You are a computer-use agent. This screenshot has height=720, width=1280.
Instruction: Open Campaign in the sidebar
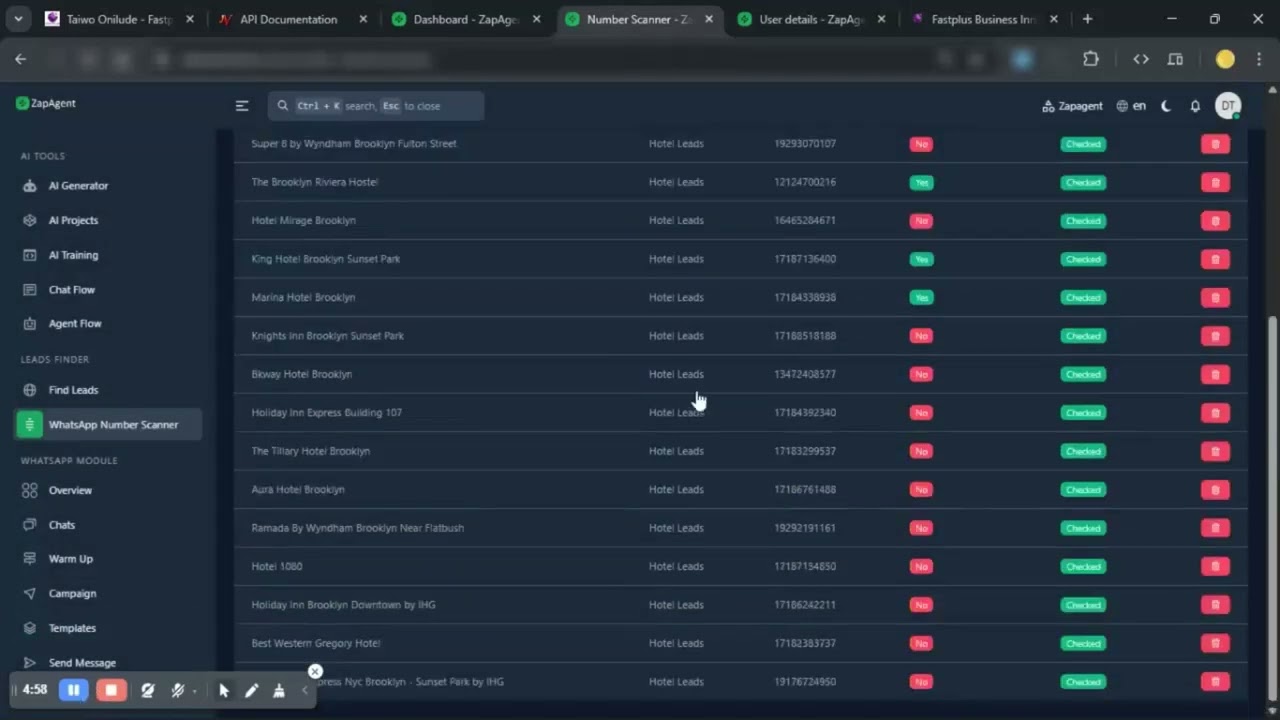pos(72,594)
